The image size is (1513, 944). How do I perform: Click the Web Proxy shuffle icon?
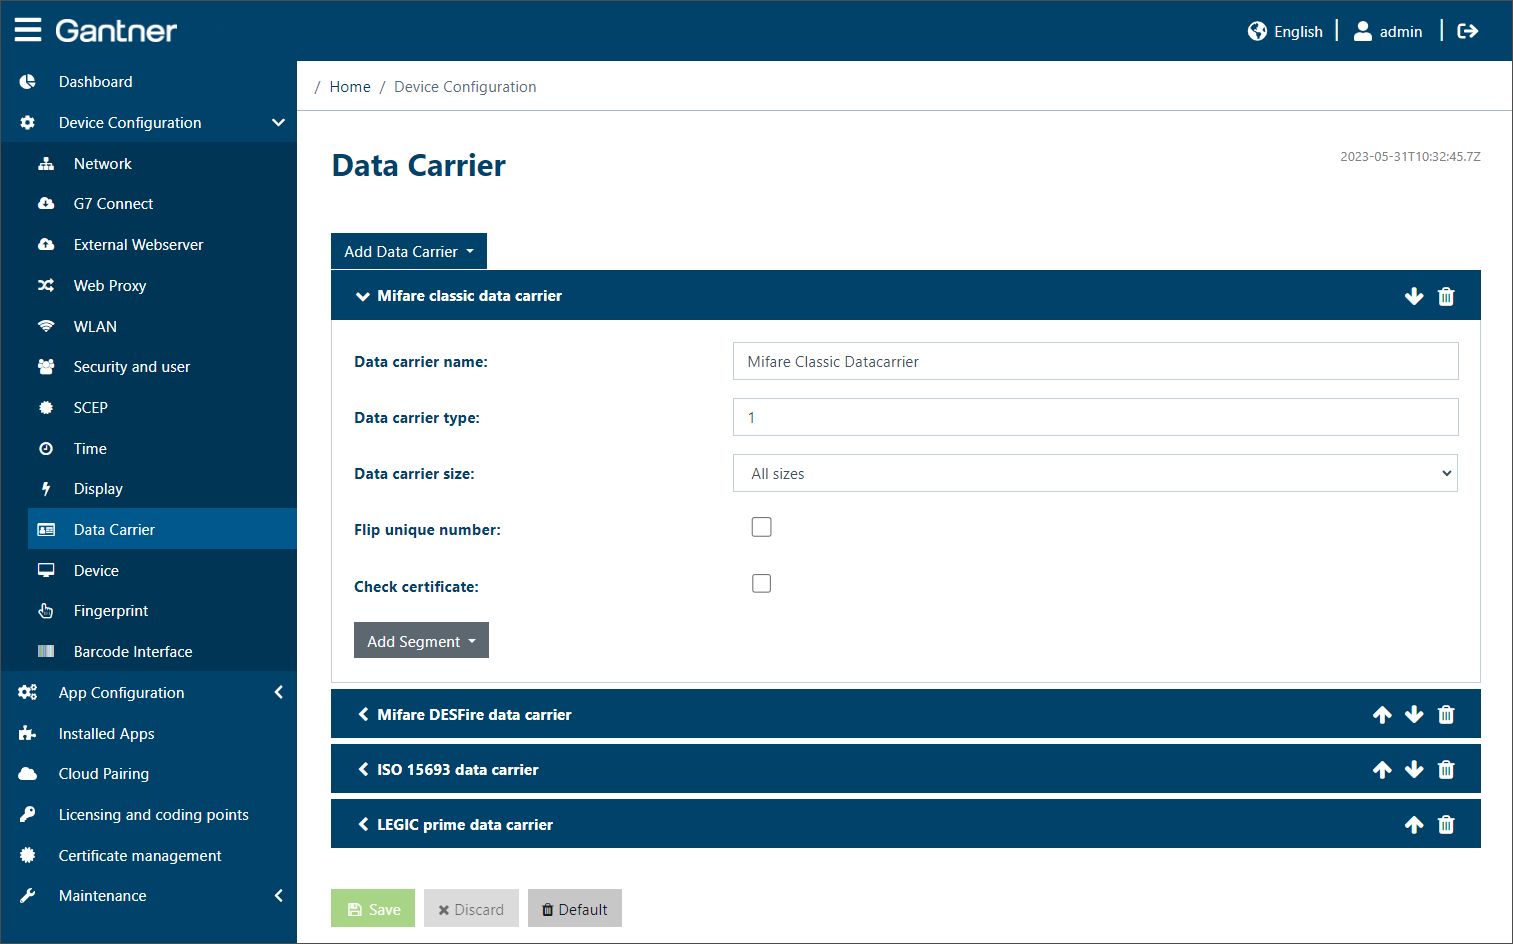(x=46, y=285)
